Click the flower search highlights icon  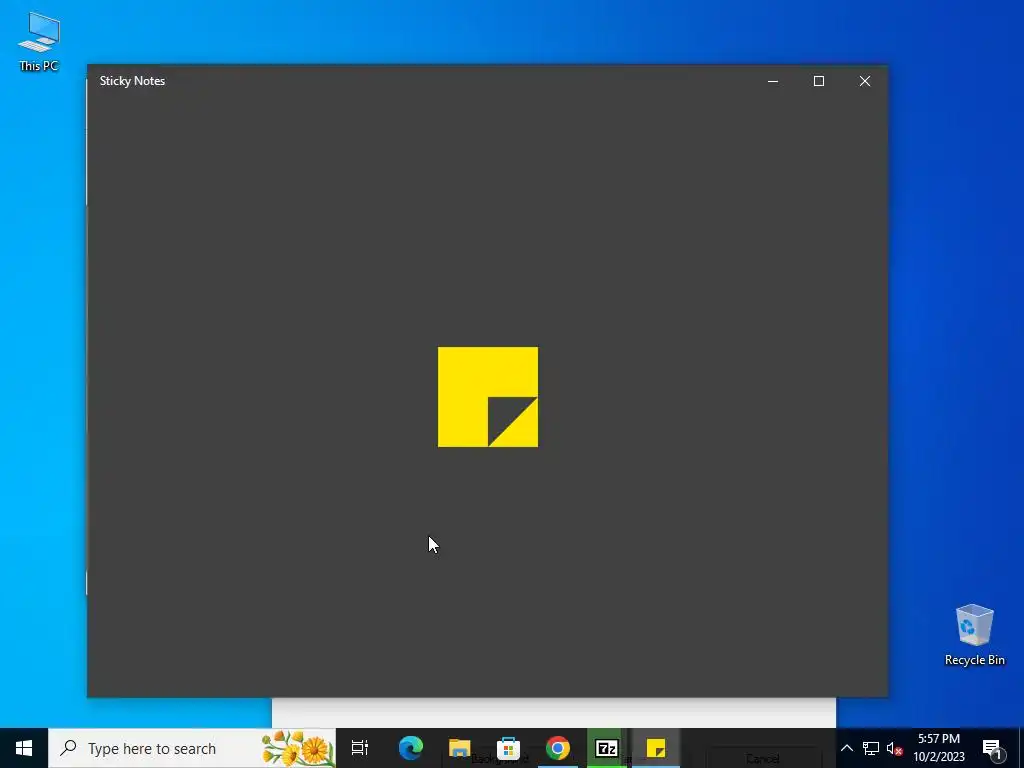[296, 748]
